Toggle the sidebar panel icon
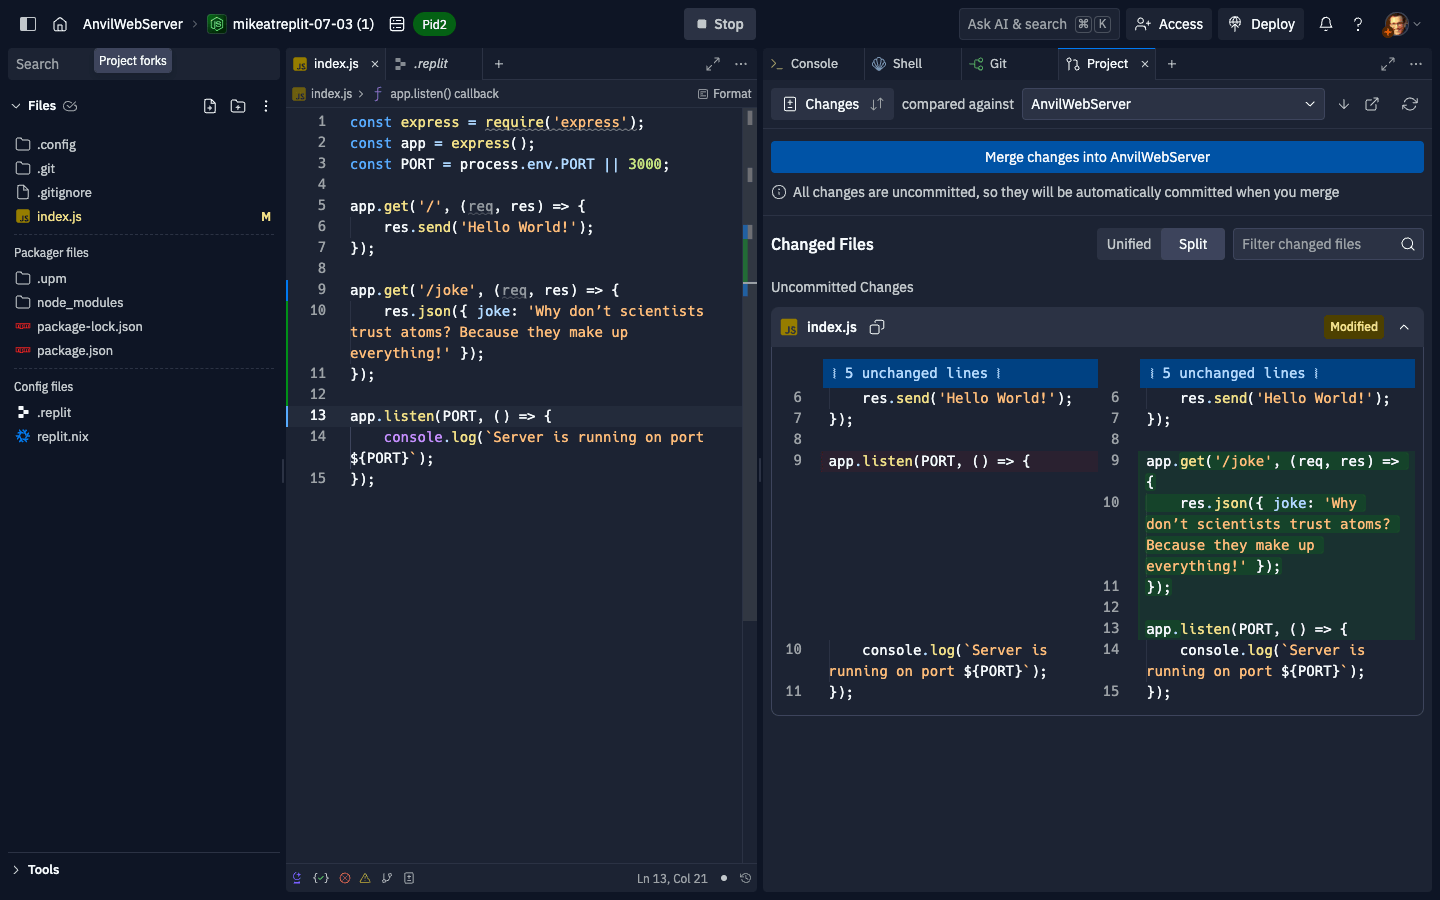1440x900 pixels. click(x=28, y=24)
